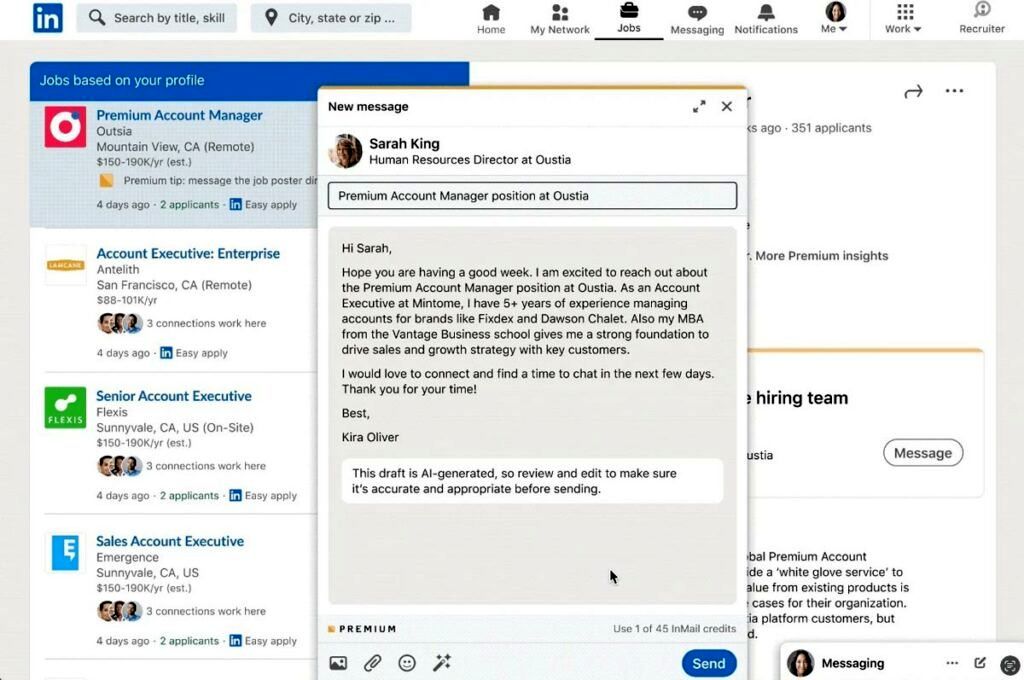Attach an image to the message
Viewport: 1024px width, 680px height.
tap(338, 663)
